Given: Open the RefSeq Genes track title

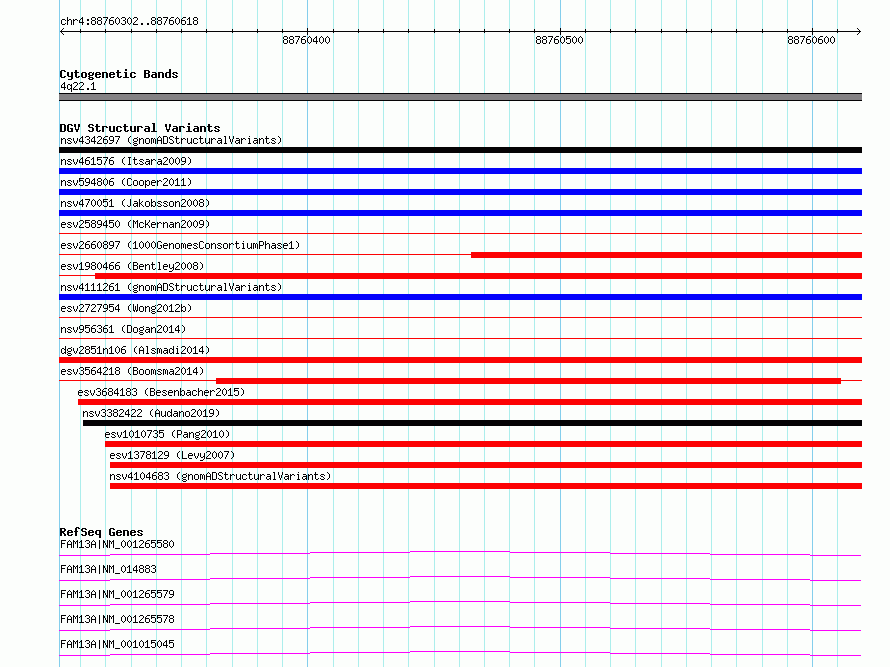Looking at the screenshot, I should tap(102, 532).
